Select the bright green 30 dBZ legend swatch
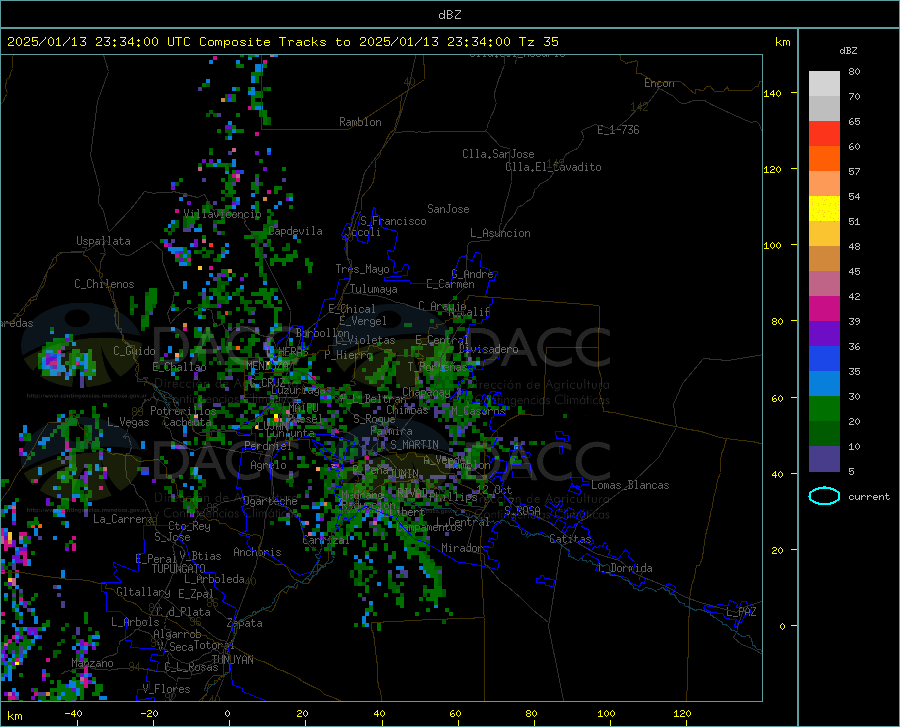 824,409
